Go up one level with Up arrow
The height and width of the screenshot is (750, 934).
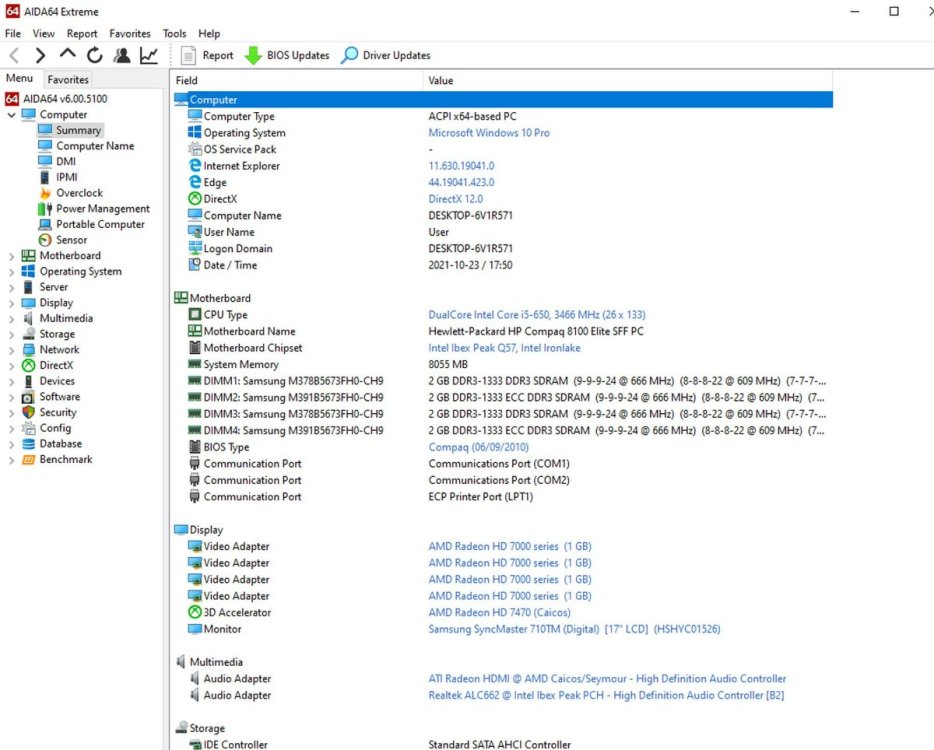[67, 56]
